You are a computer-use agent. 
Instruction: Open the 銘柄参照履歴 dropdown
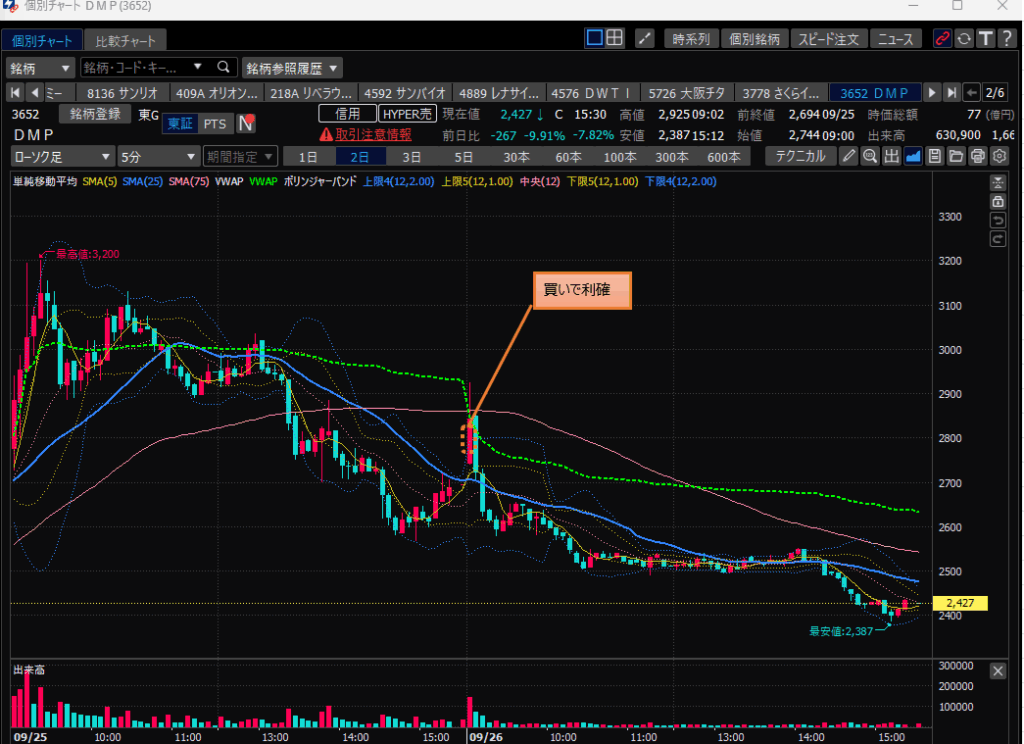[291, 68]
